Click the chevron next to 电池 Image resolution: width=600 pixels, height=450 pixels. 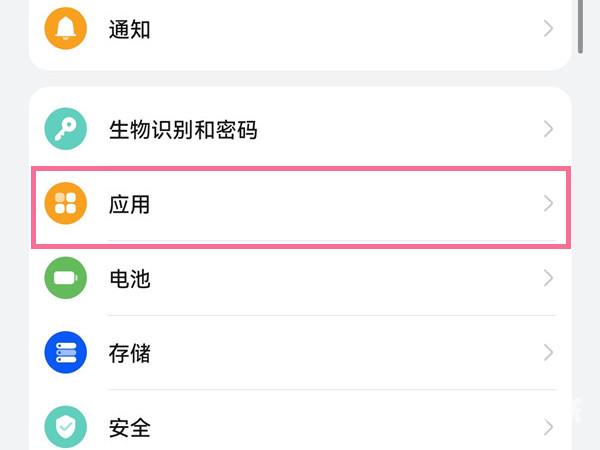click(548, 278)
